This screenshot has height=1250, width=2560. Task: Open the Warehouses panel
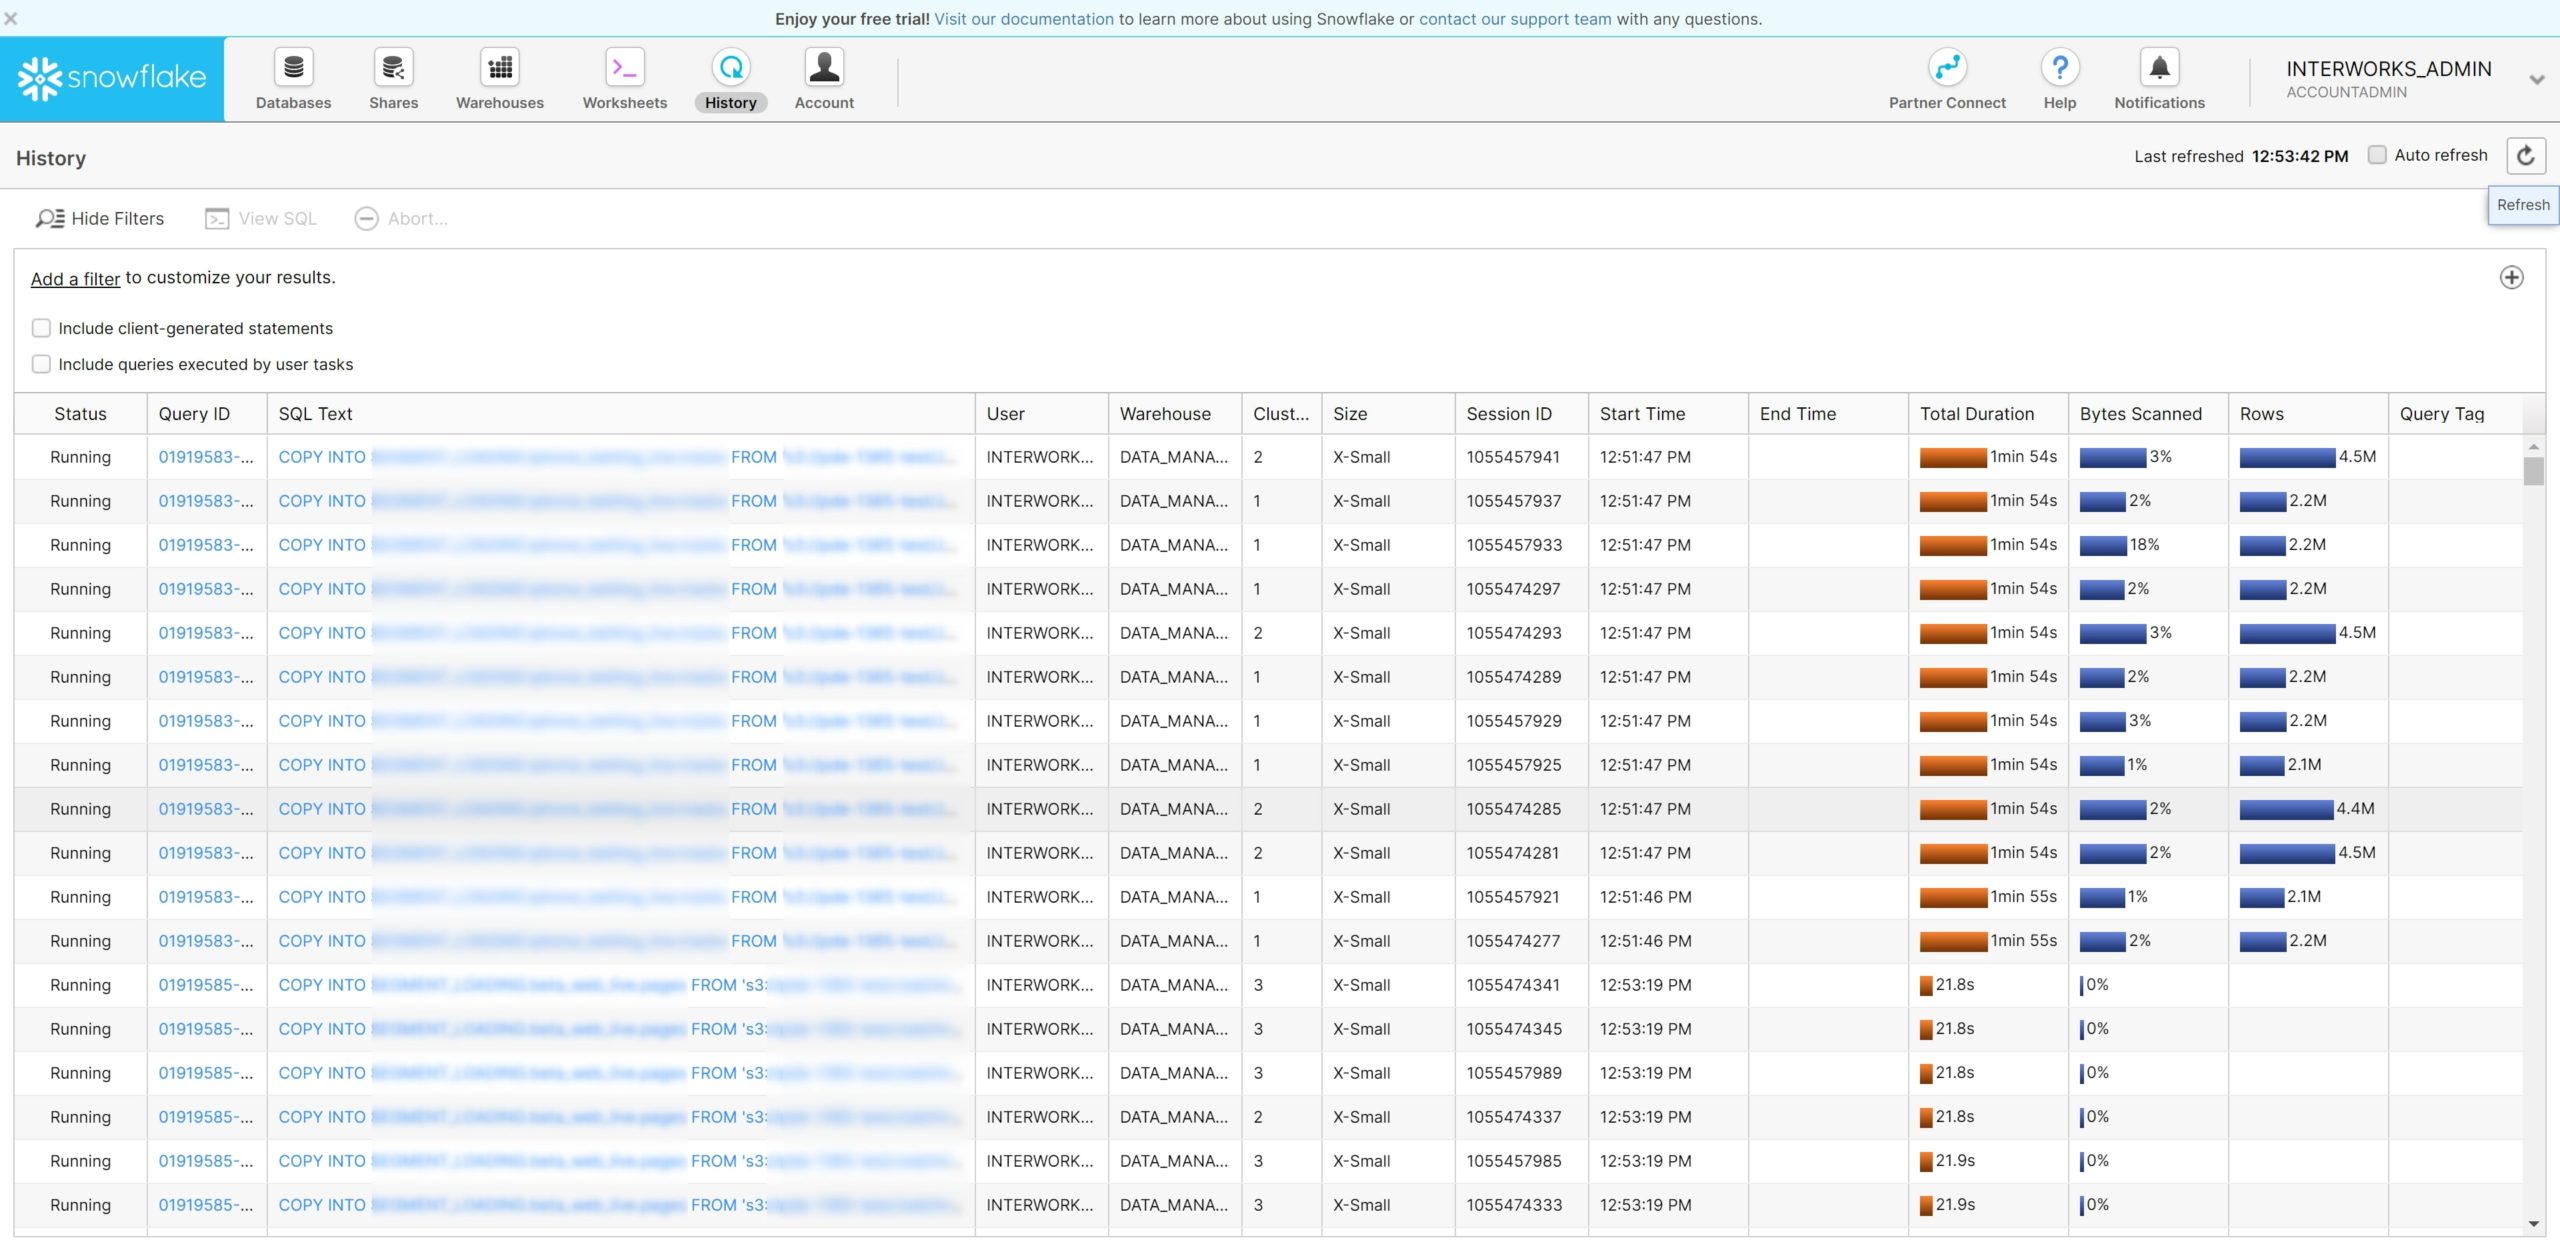coord(498,78)
